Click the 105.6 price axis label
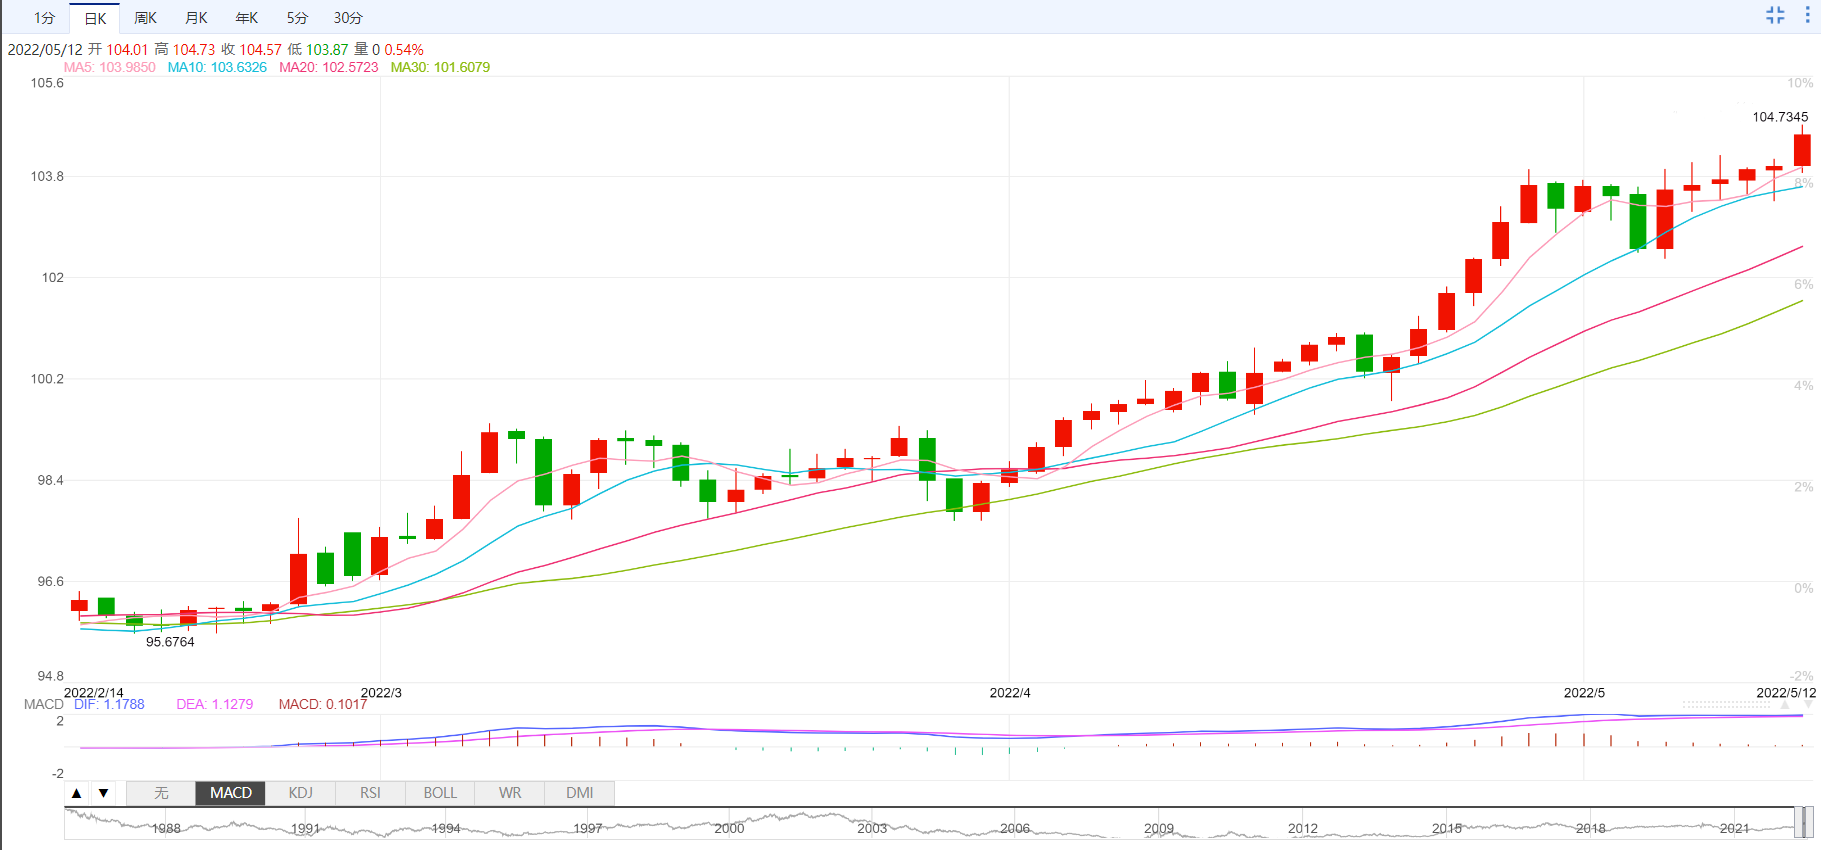The height and width of the screenshot is (850, 1821). pyautogui.click(x=47, y=83)
